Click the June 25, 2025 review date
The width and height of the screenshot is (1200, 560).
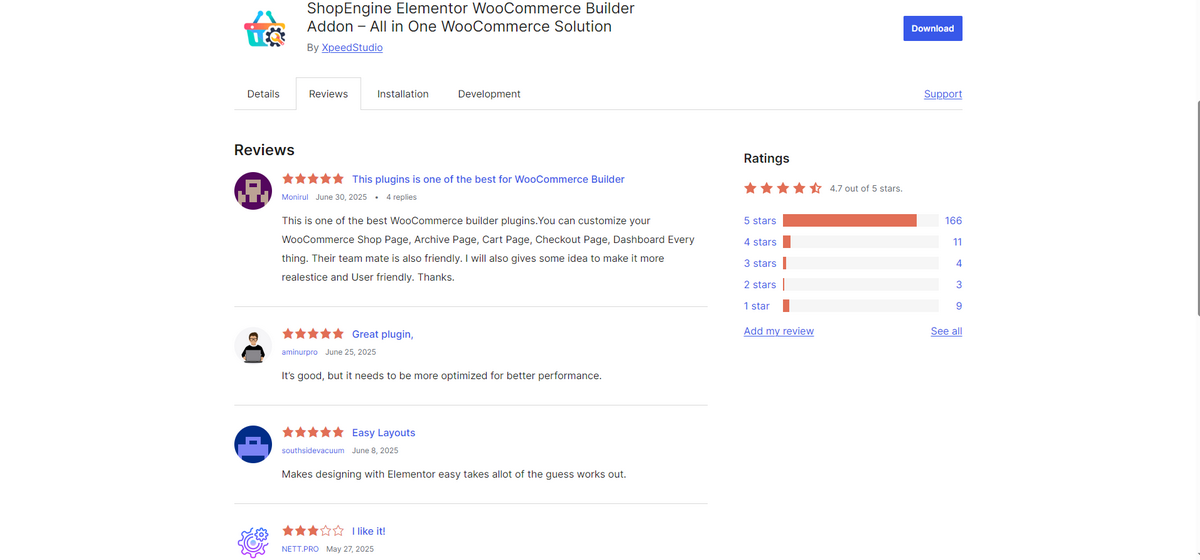(350, 352)
